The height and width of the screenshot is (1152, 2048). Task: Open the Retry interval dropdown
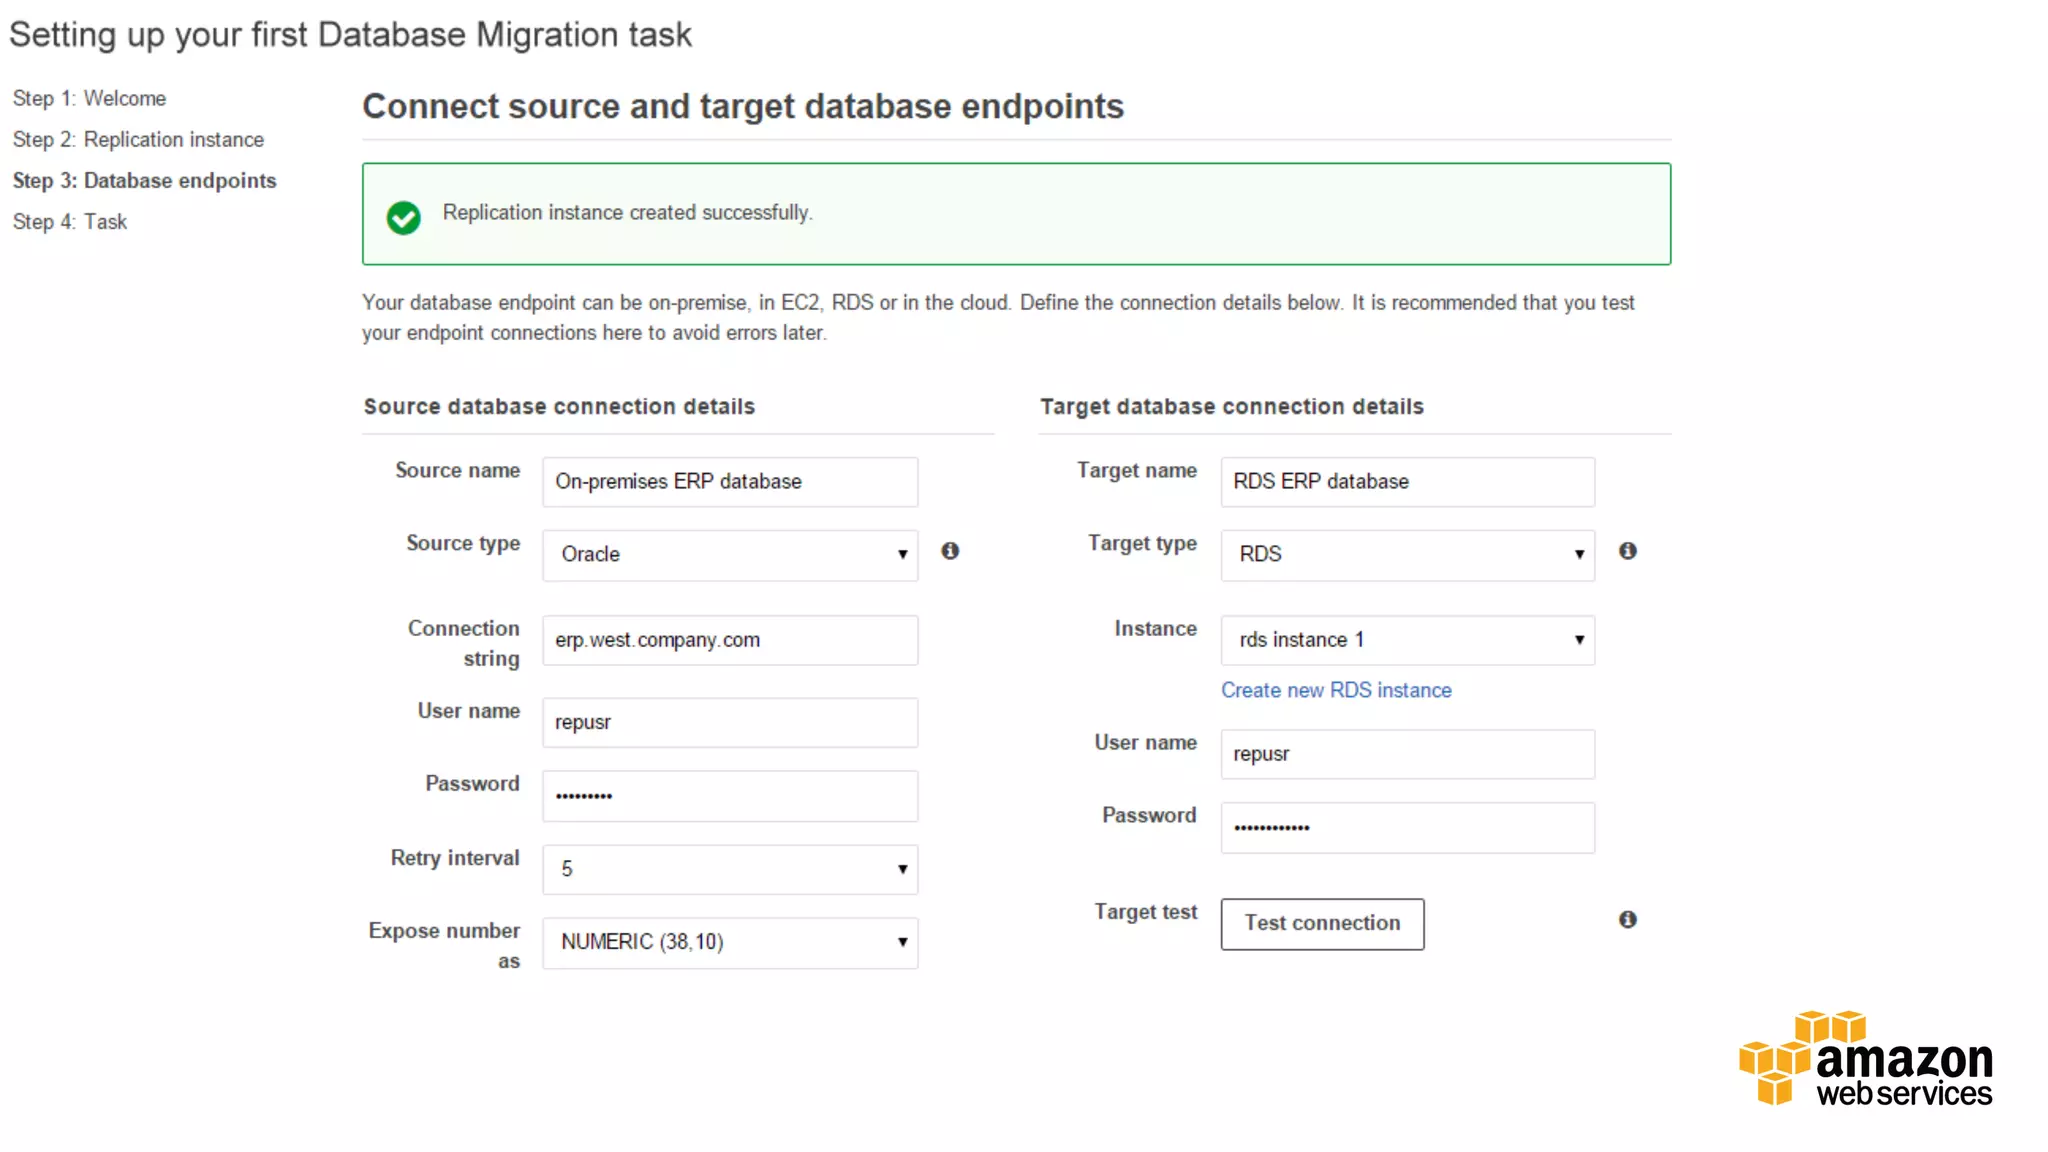tap(730, 869)
